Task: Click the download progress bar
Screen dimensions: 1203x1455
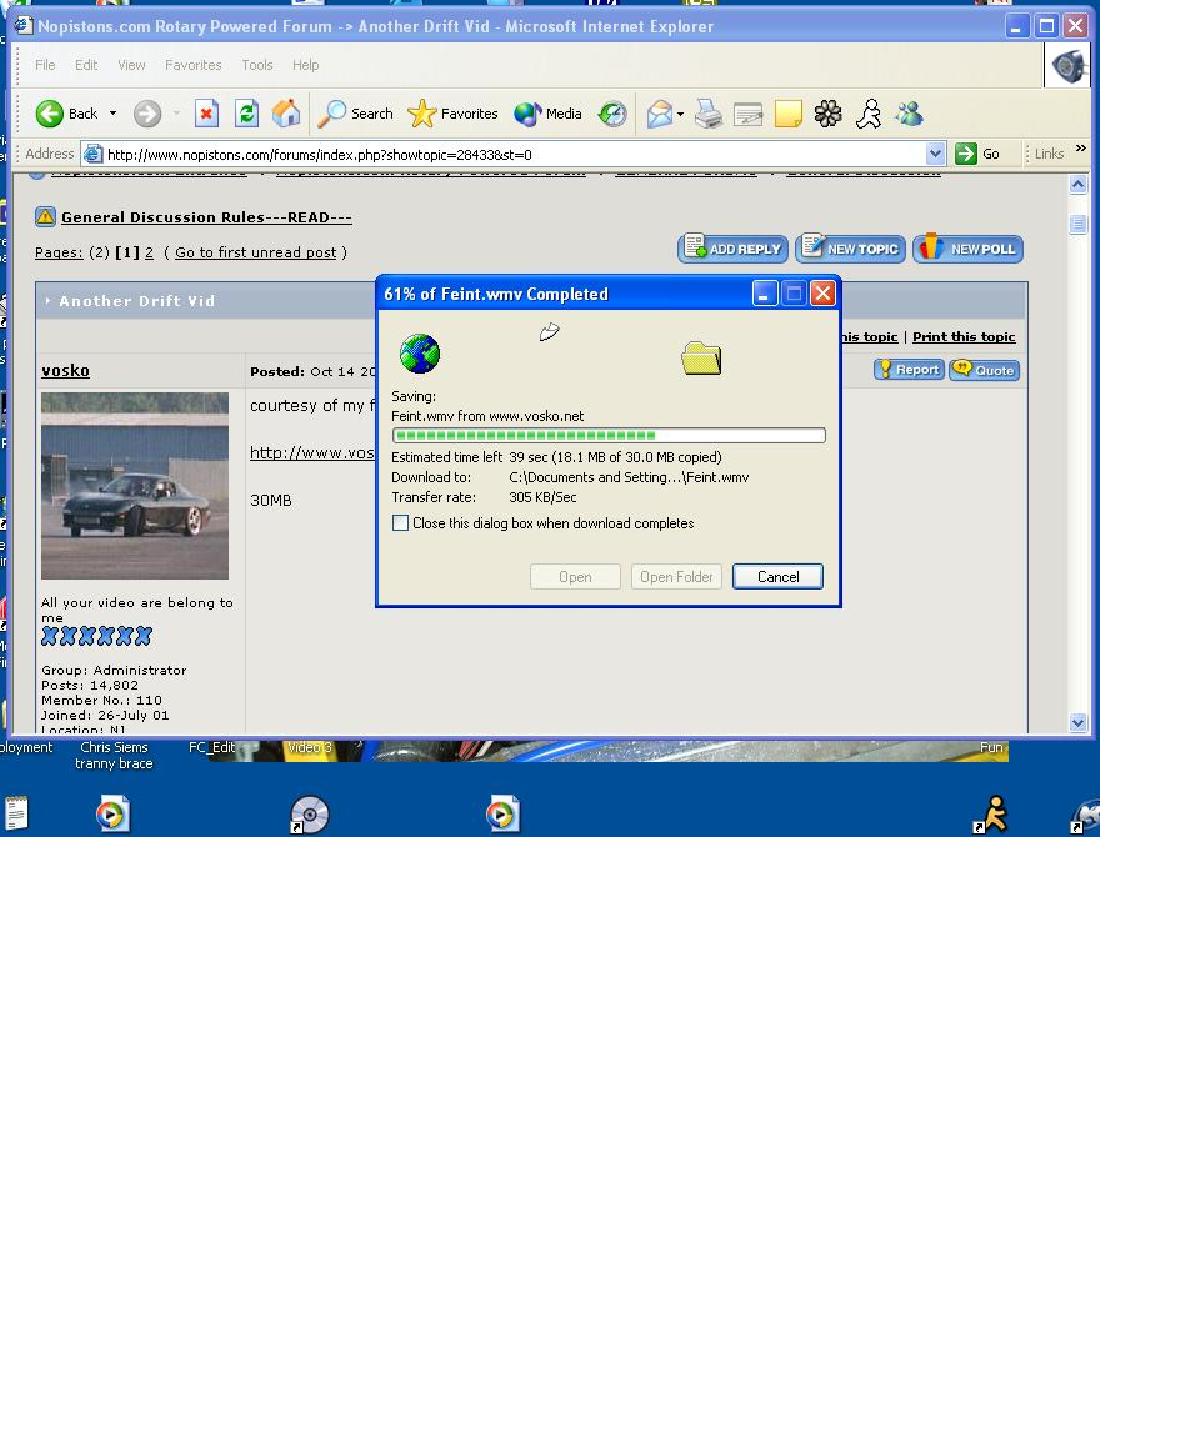Action: (608, 435)
